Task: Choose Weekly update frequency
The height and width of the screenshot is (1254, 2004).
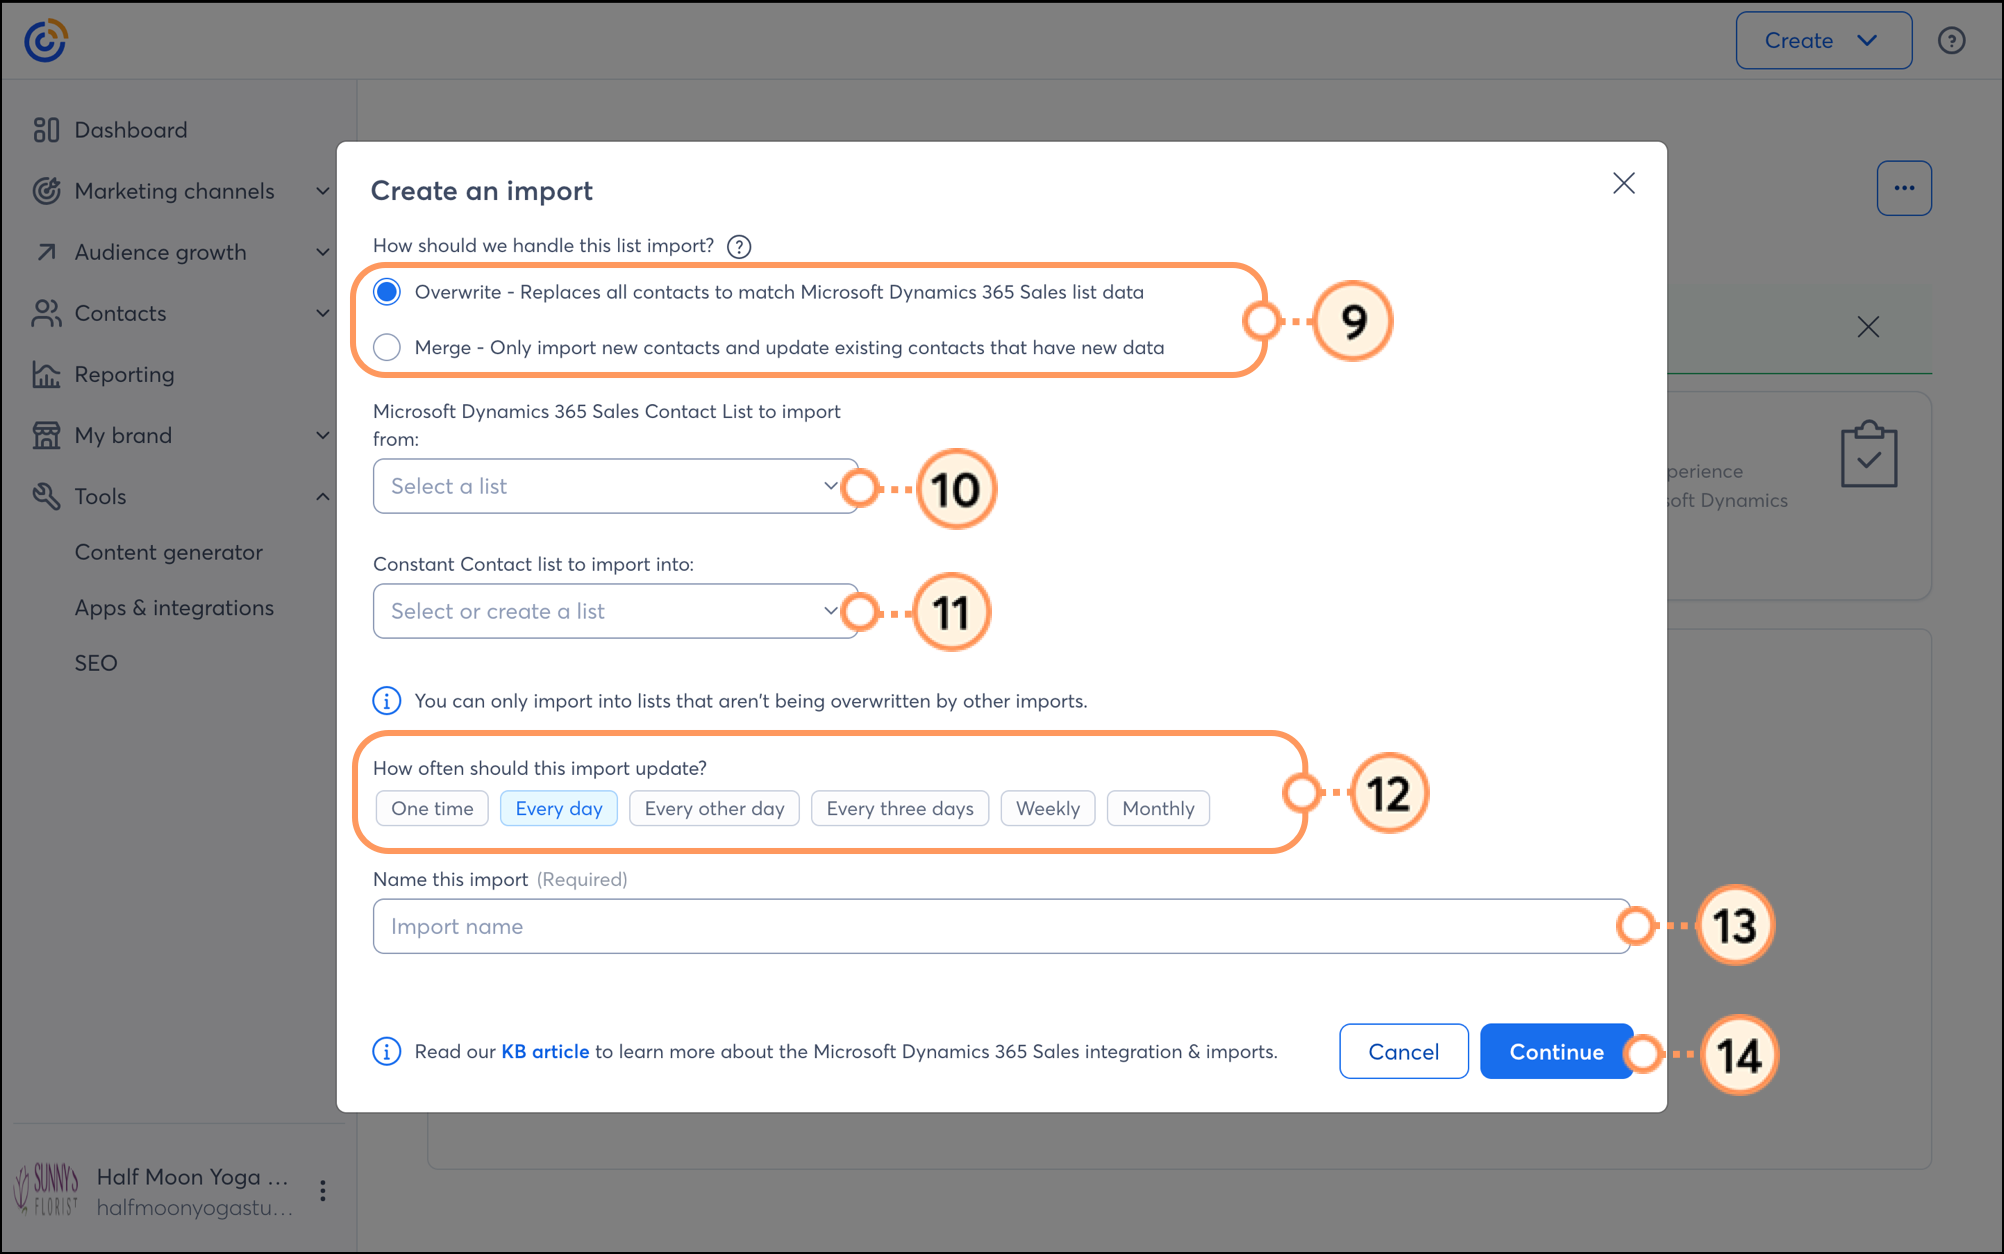Action: [x=1048, y=808]
